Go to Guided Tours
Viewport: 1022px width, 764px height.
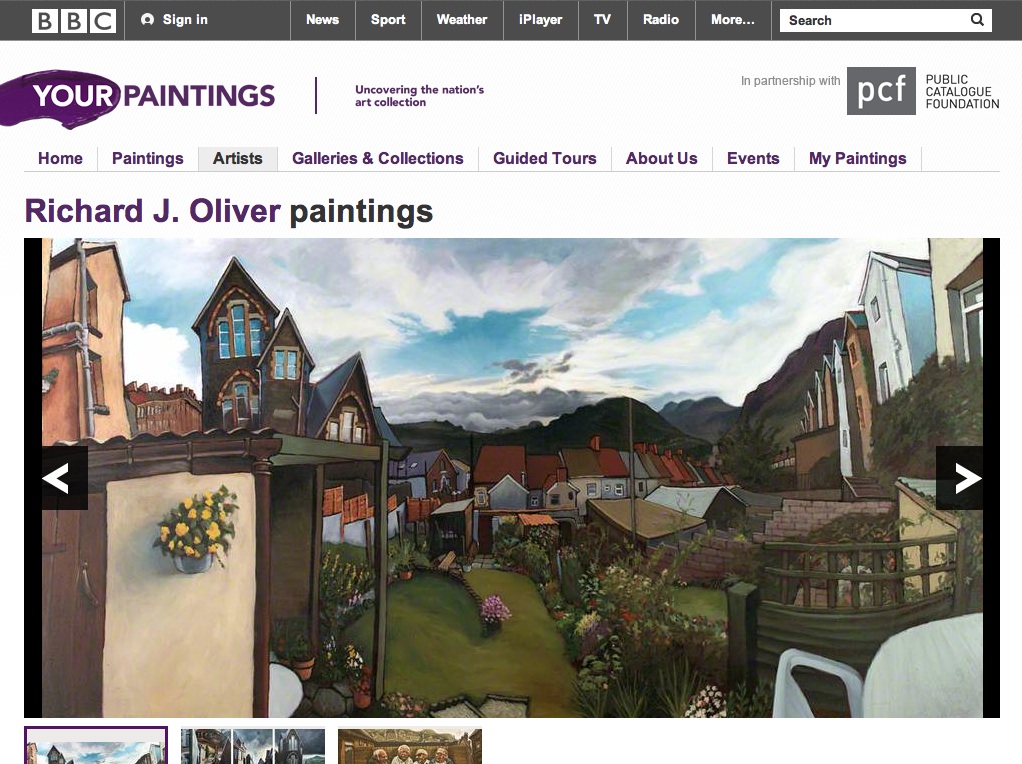pyautogui.click(x=545, y=158)
